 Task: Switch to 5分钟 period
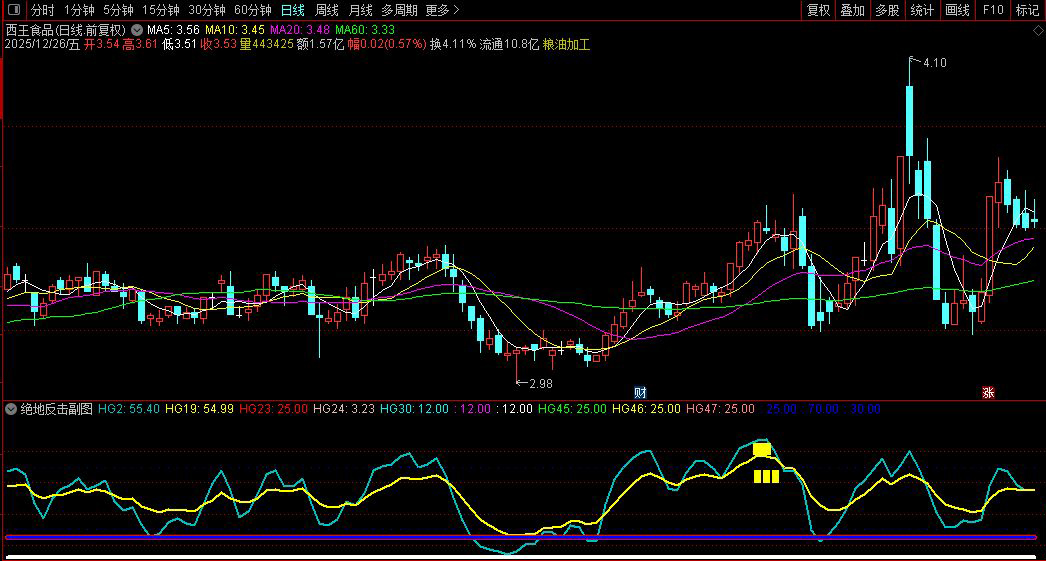(x=118, y=10)
